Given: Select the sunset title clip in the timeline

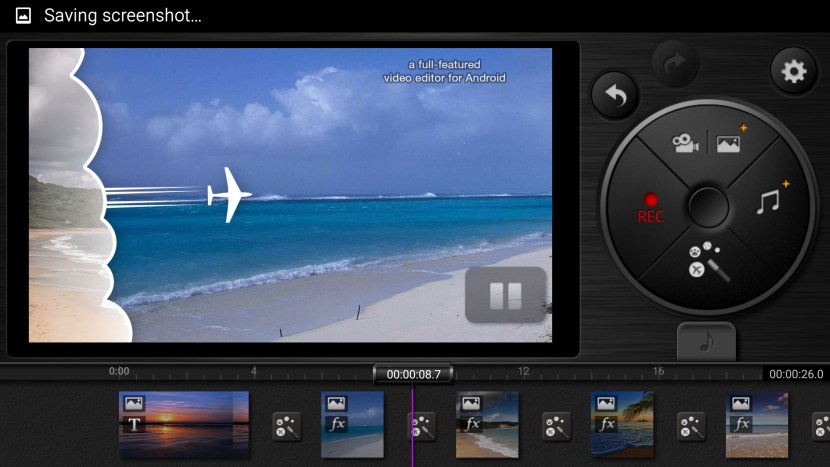Looking at the screenshot, I should coord(184,425).
